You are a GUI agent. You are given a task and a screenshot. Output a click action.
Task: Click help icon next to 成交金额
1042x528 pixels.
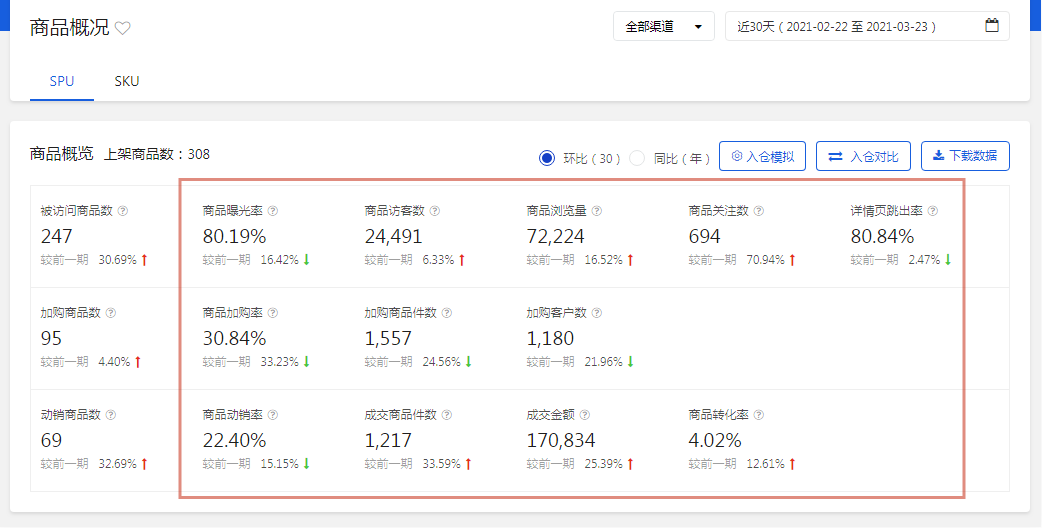[585, 414]
